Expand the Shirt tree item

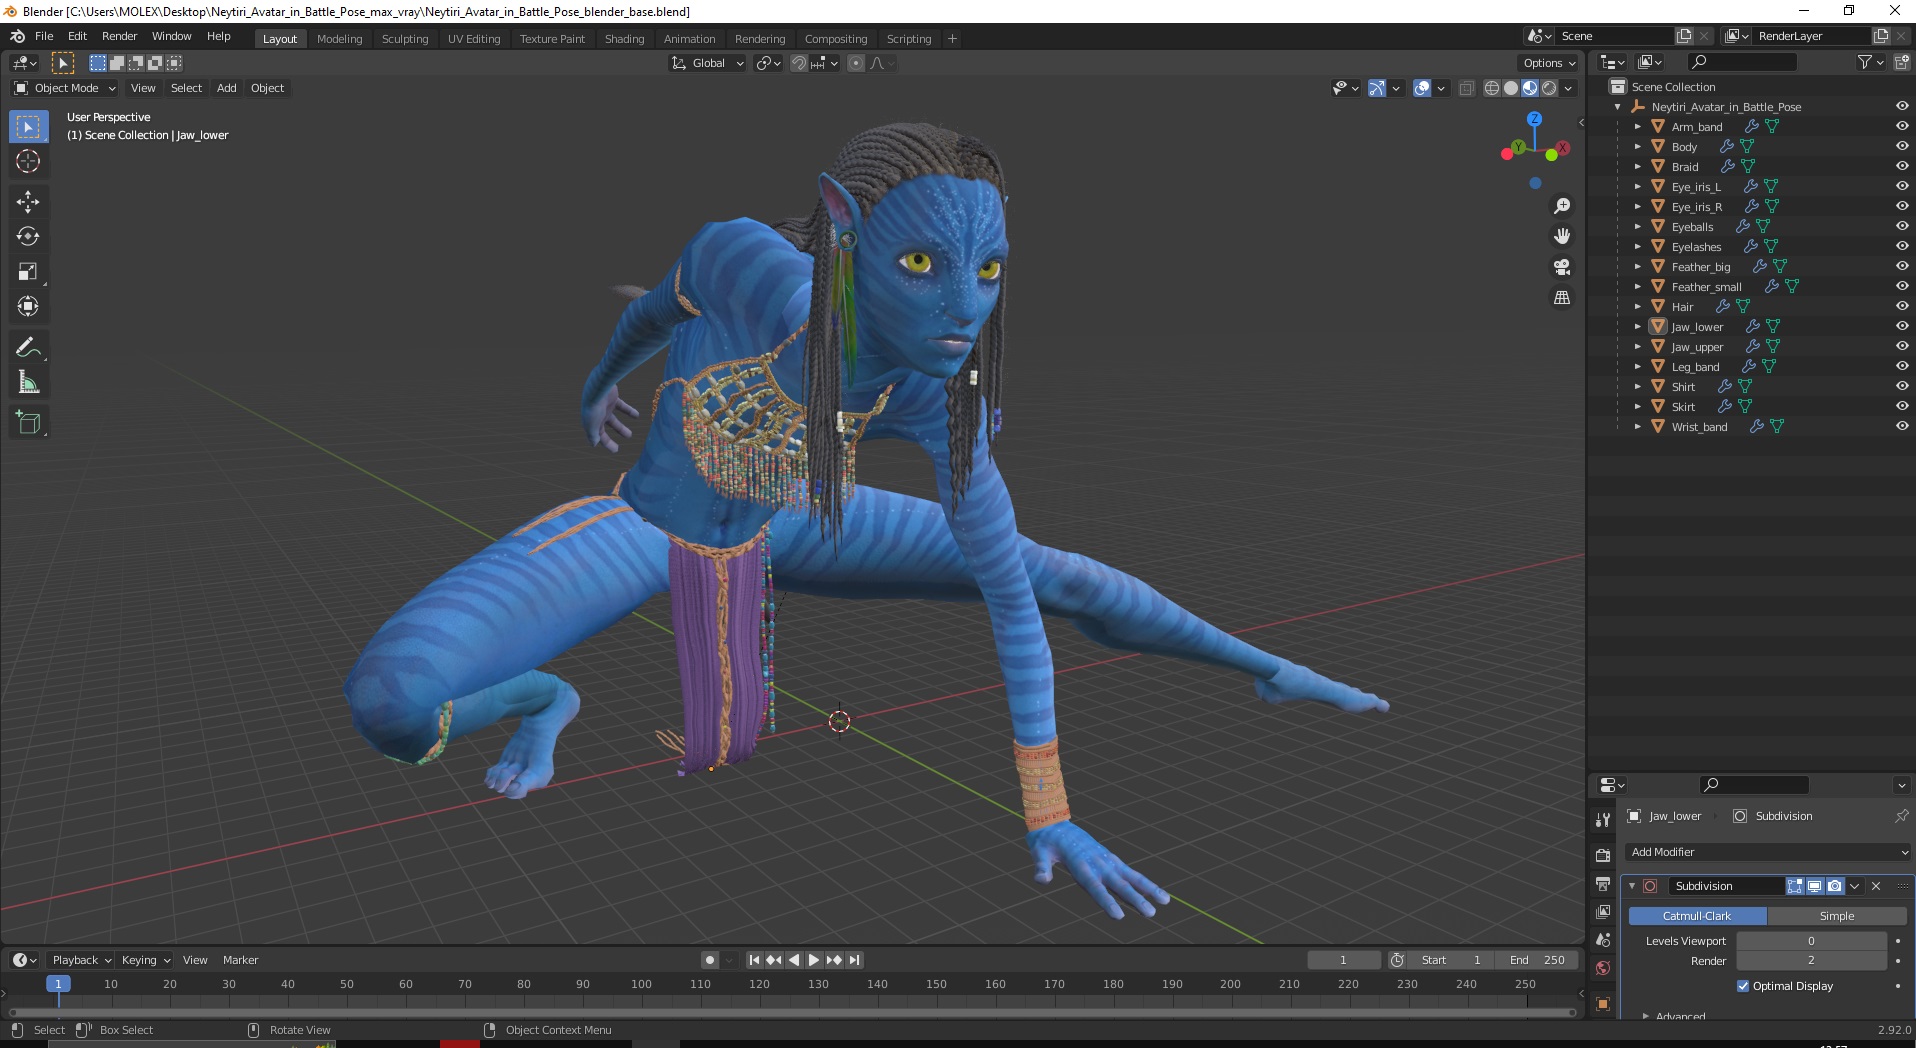click(1637, 387)
